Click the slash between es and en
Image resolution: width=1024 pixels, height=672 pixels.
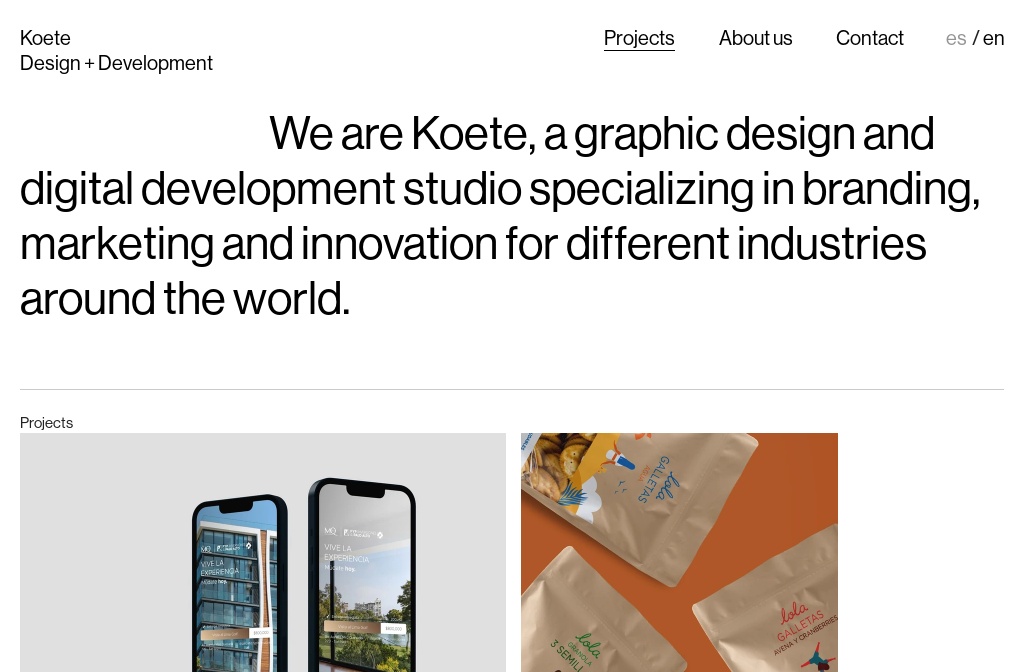[976, 38]
